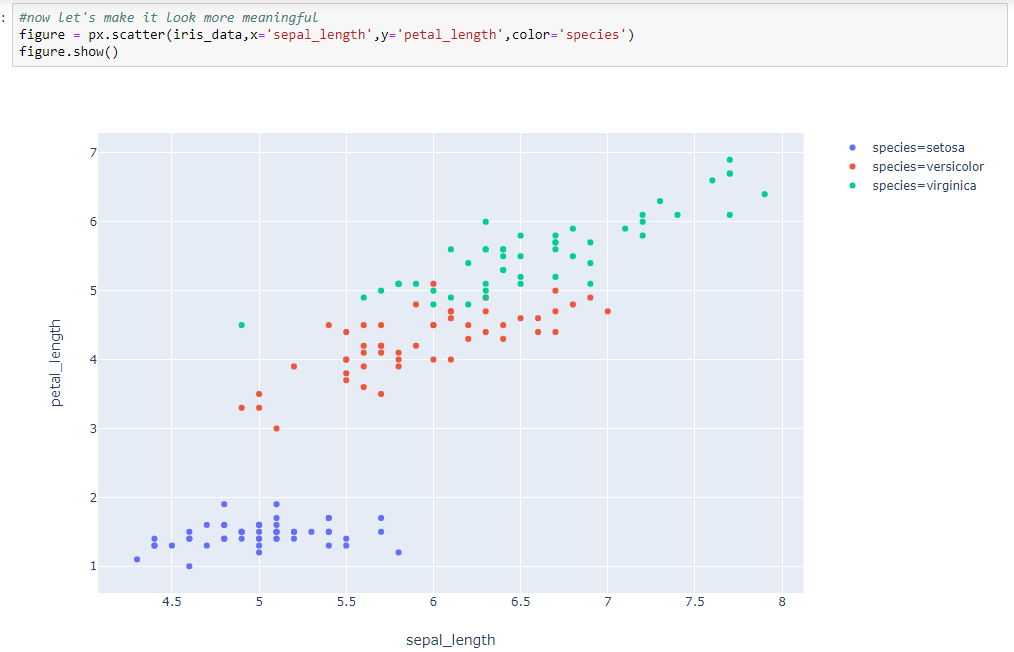Click the petal_length y-axis title
The image size is (1014, 652).
tap(57, 361)
